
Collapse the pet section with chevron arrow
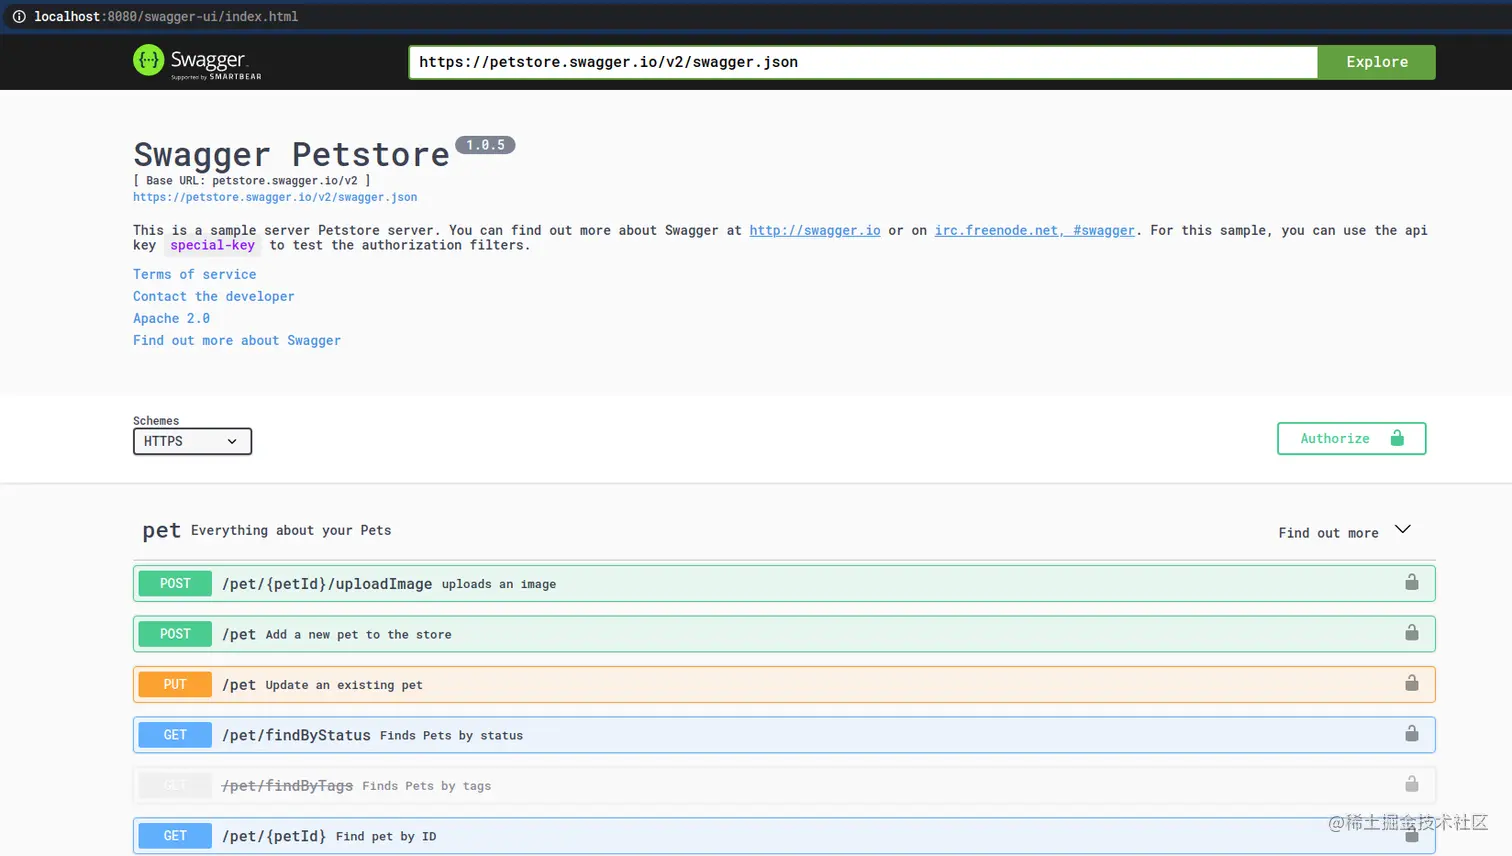coord(1403,530)
